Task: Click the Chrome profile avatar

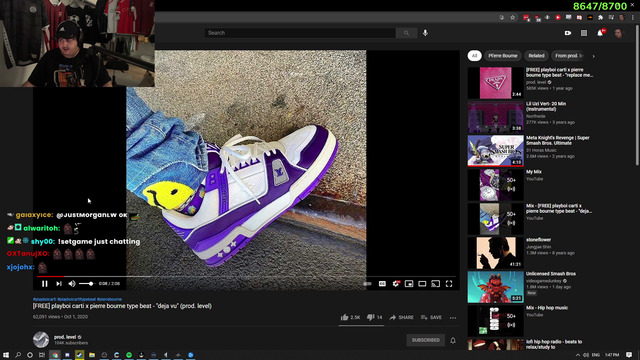Action: [622, 18]
